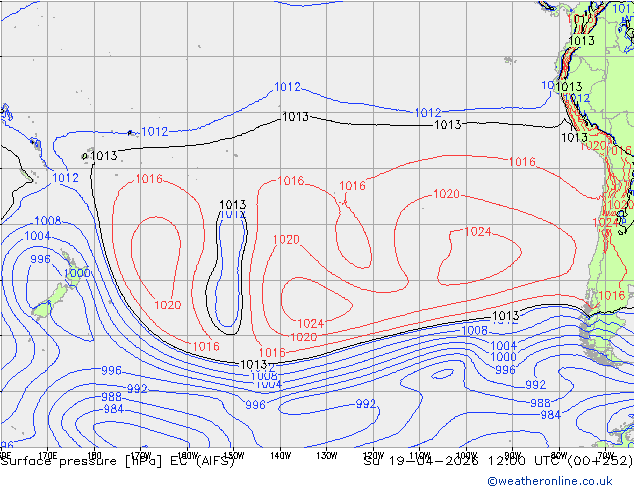
Task: Click the 130W longitude axis label
Action: [327, 456]
